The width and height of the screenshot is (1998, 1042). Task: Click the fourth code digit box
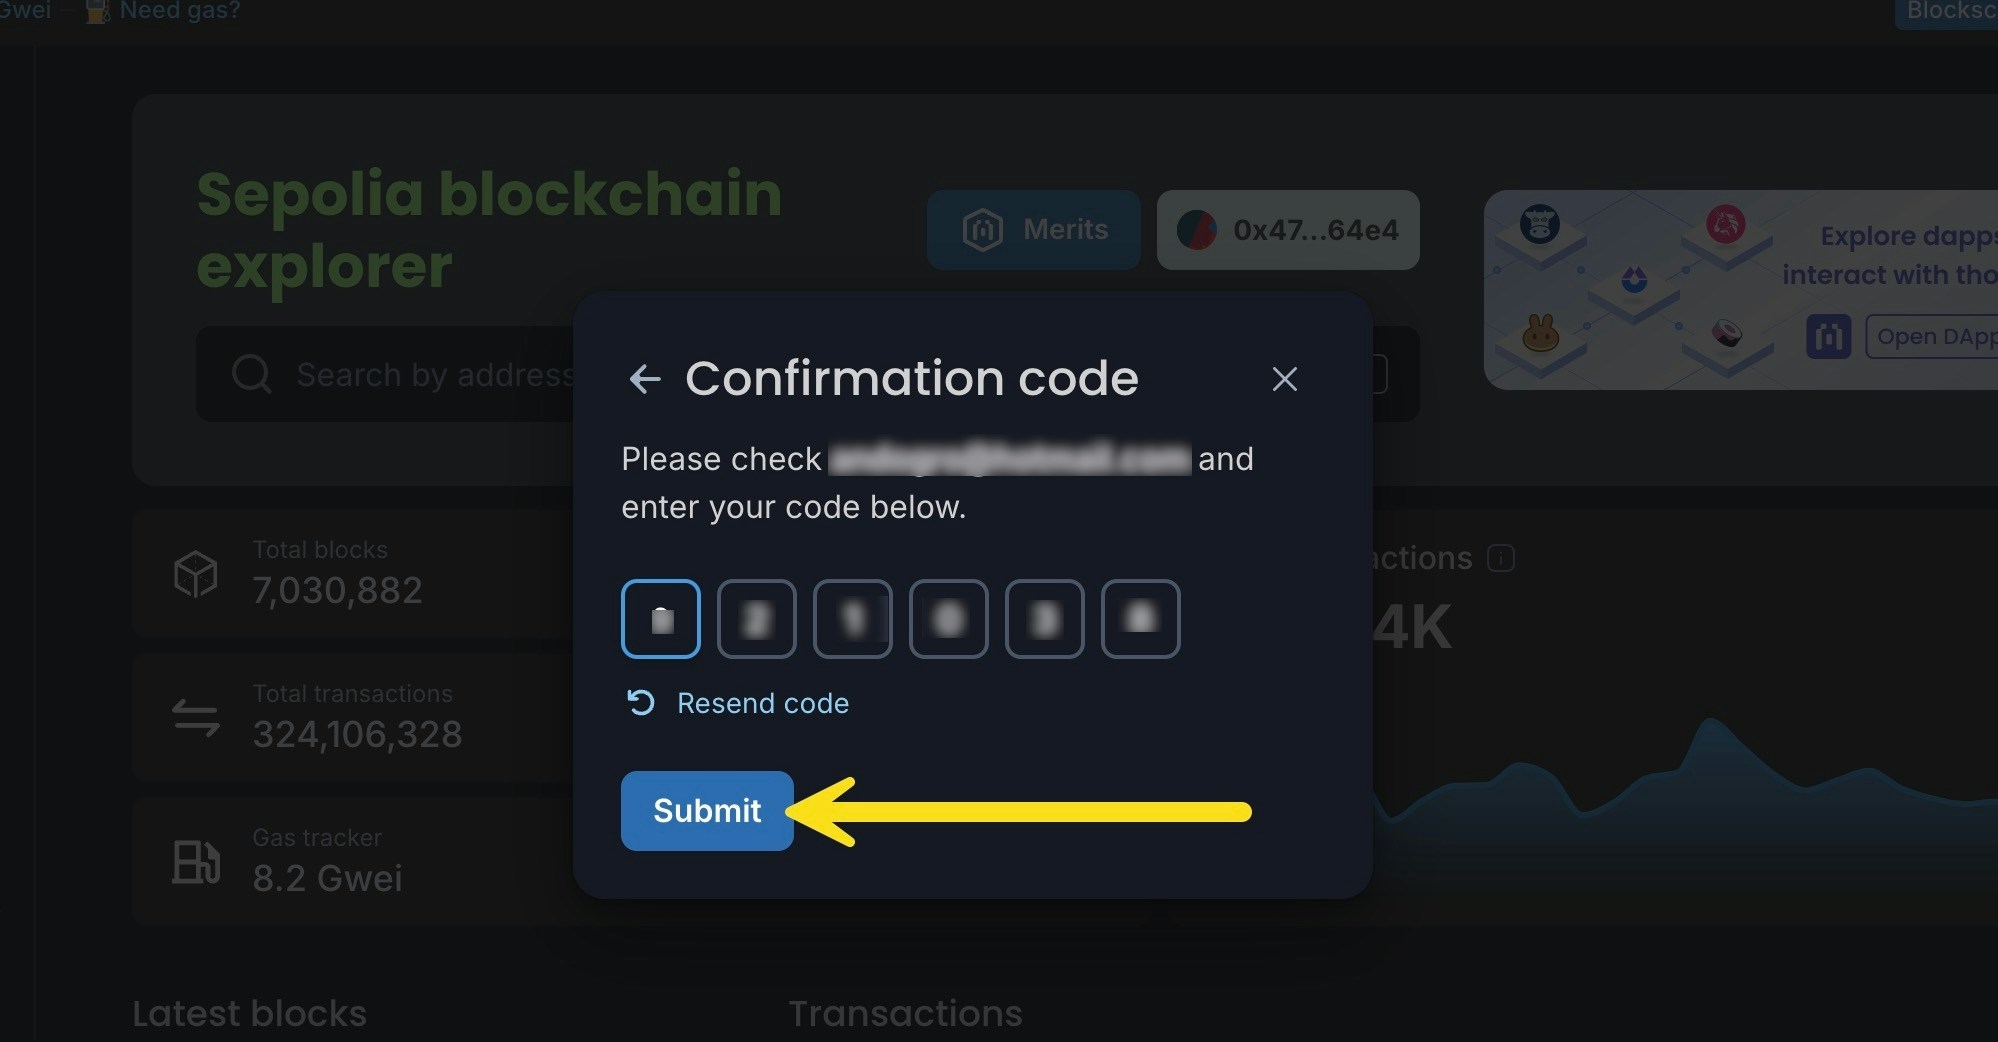point(948,619)
